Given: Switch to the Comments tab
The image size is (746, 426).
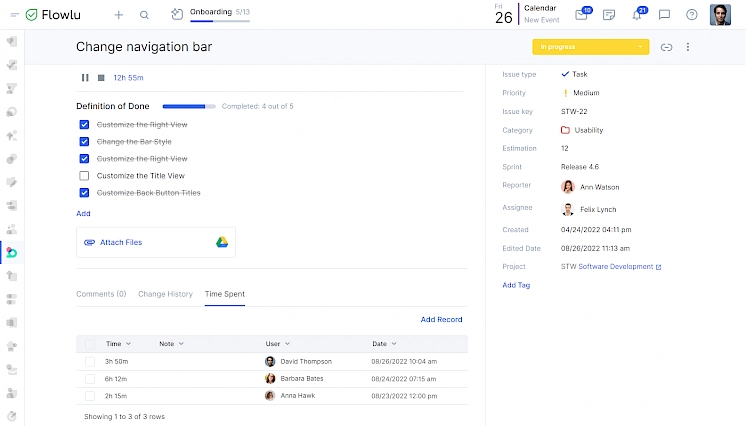Looking at the screenshot, I should tap(101, 294).
